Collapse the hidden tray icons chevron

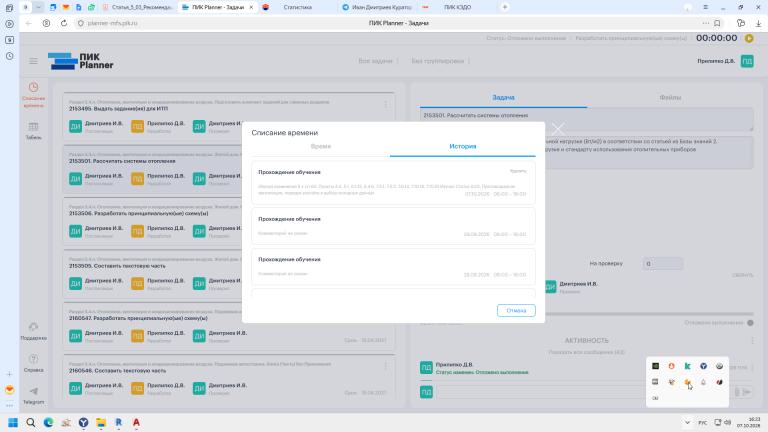(x=687, y=422)
